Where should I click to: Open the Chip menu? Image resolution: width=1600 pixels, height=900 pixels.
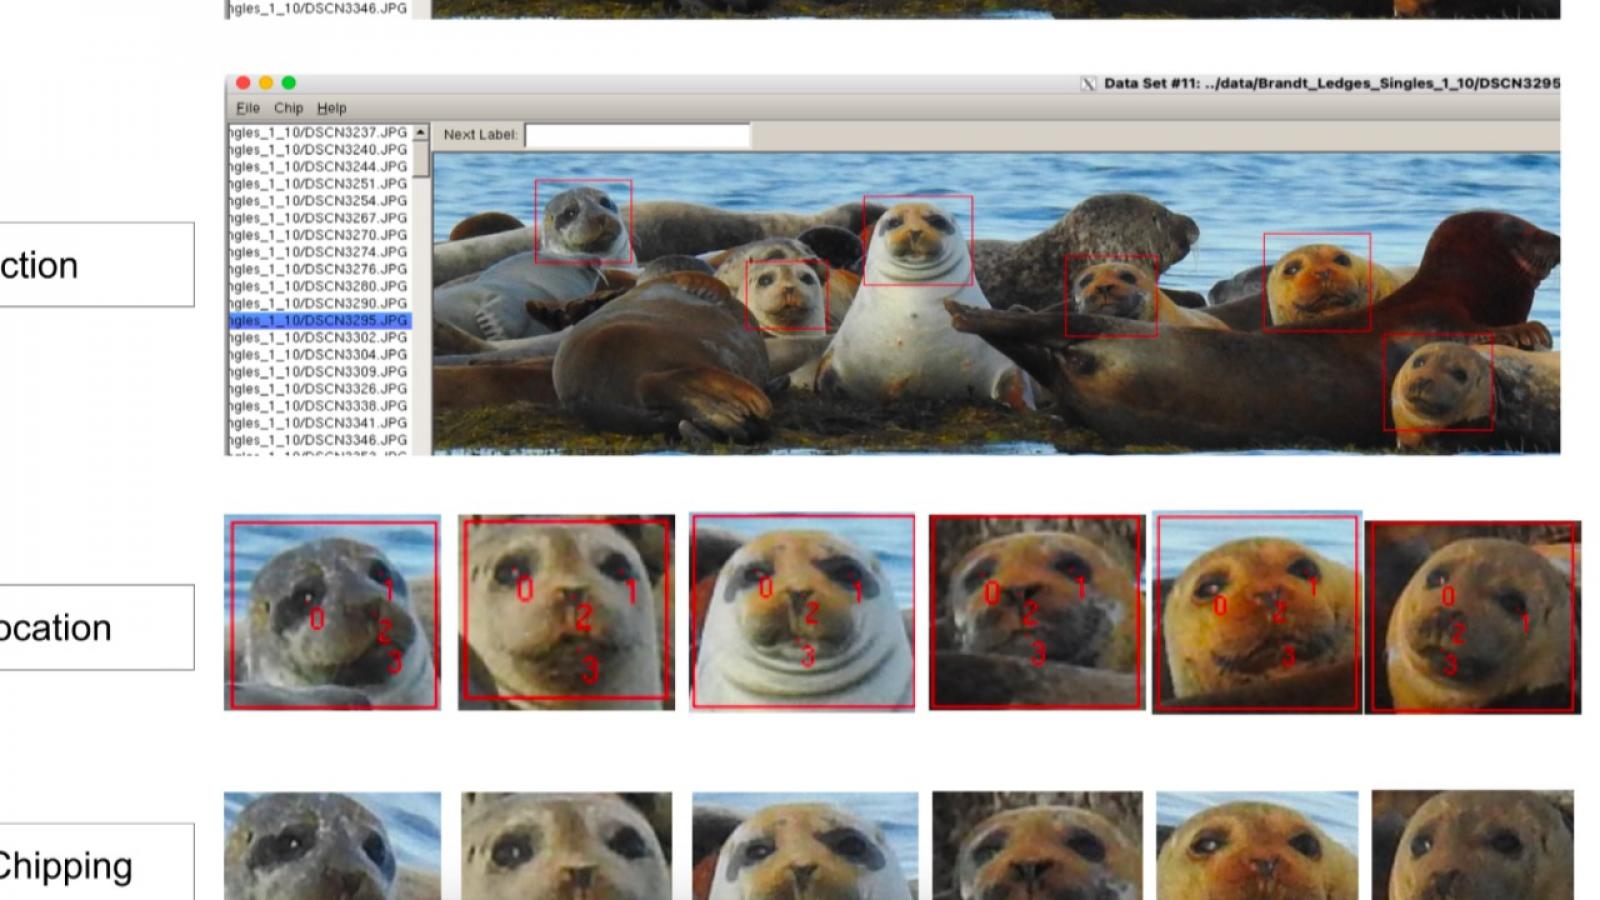tap(288, 108)
